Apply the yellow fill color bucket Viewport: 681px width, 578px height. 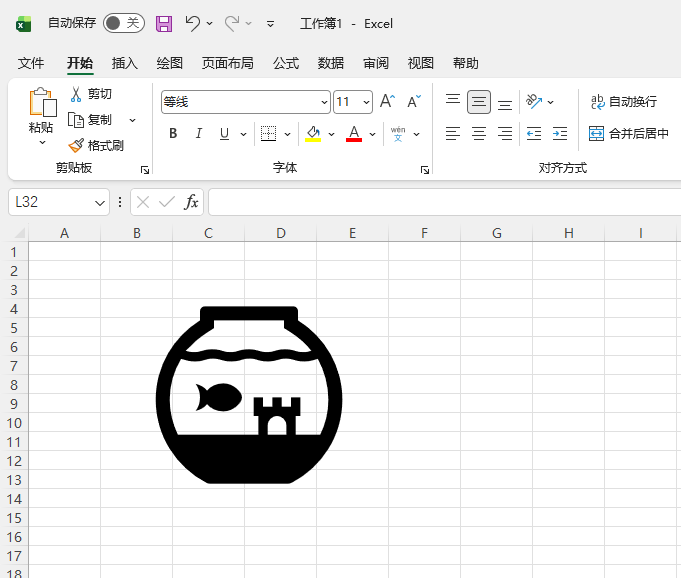[x=313, y=134]
